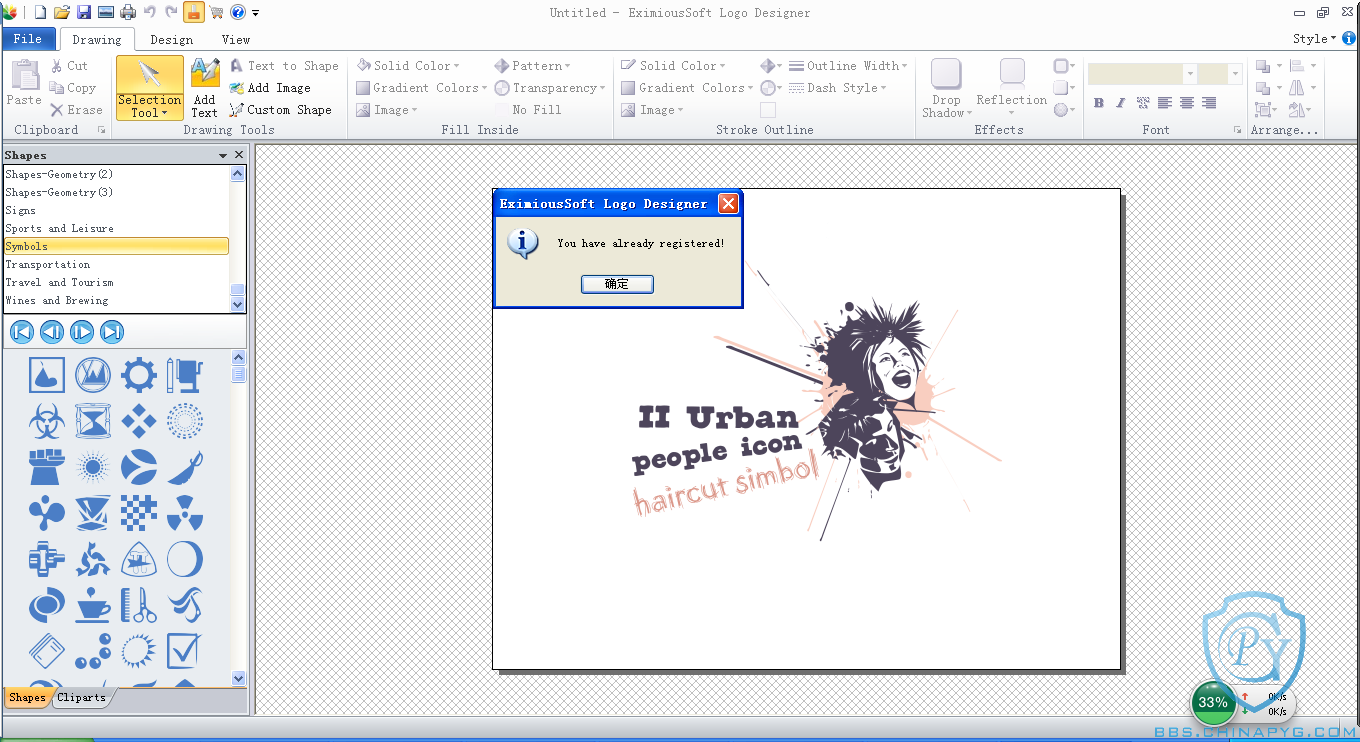Select Signs category in Shapes list
1360x742 pixels.
pos(116,210)
